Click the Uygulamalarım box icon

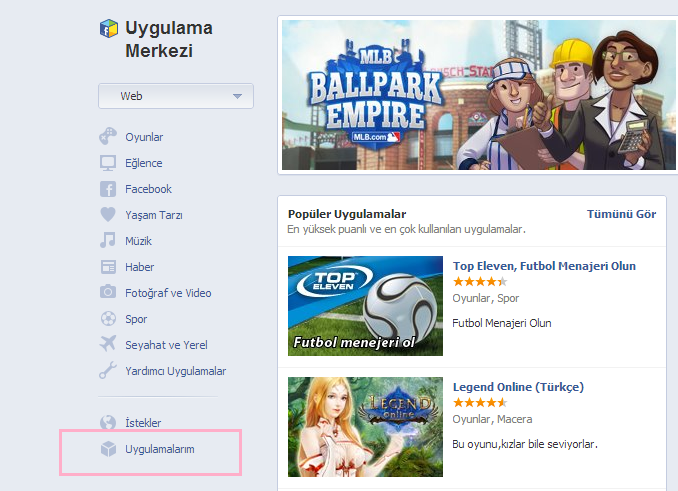click(108, 449)
